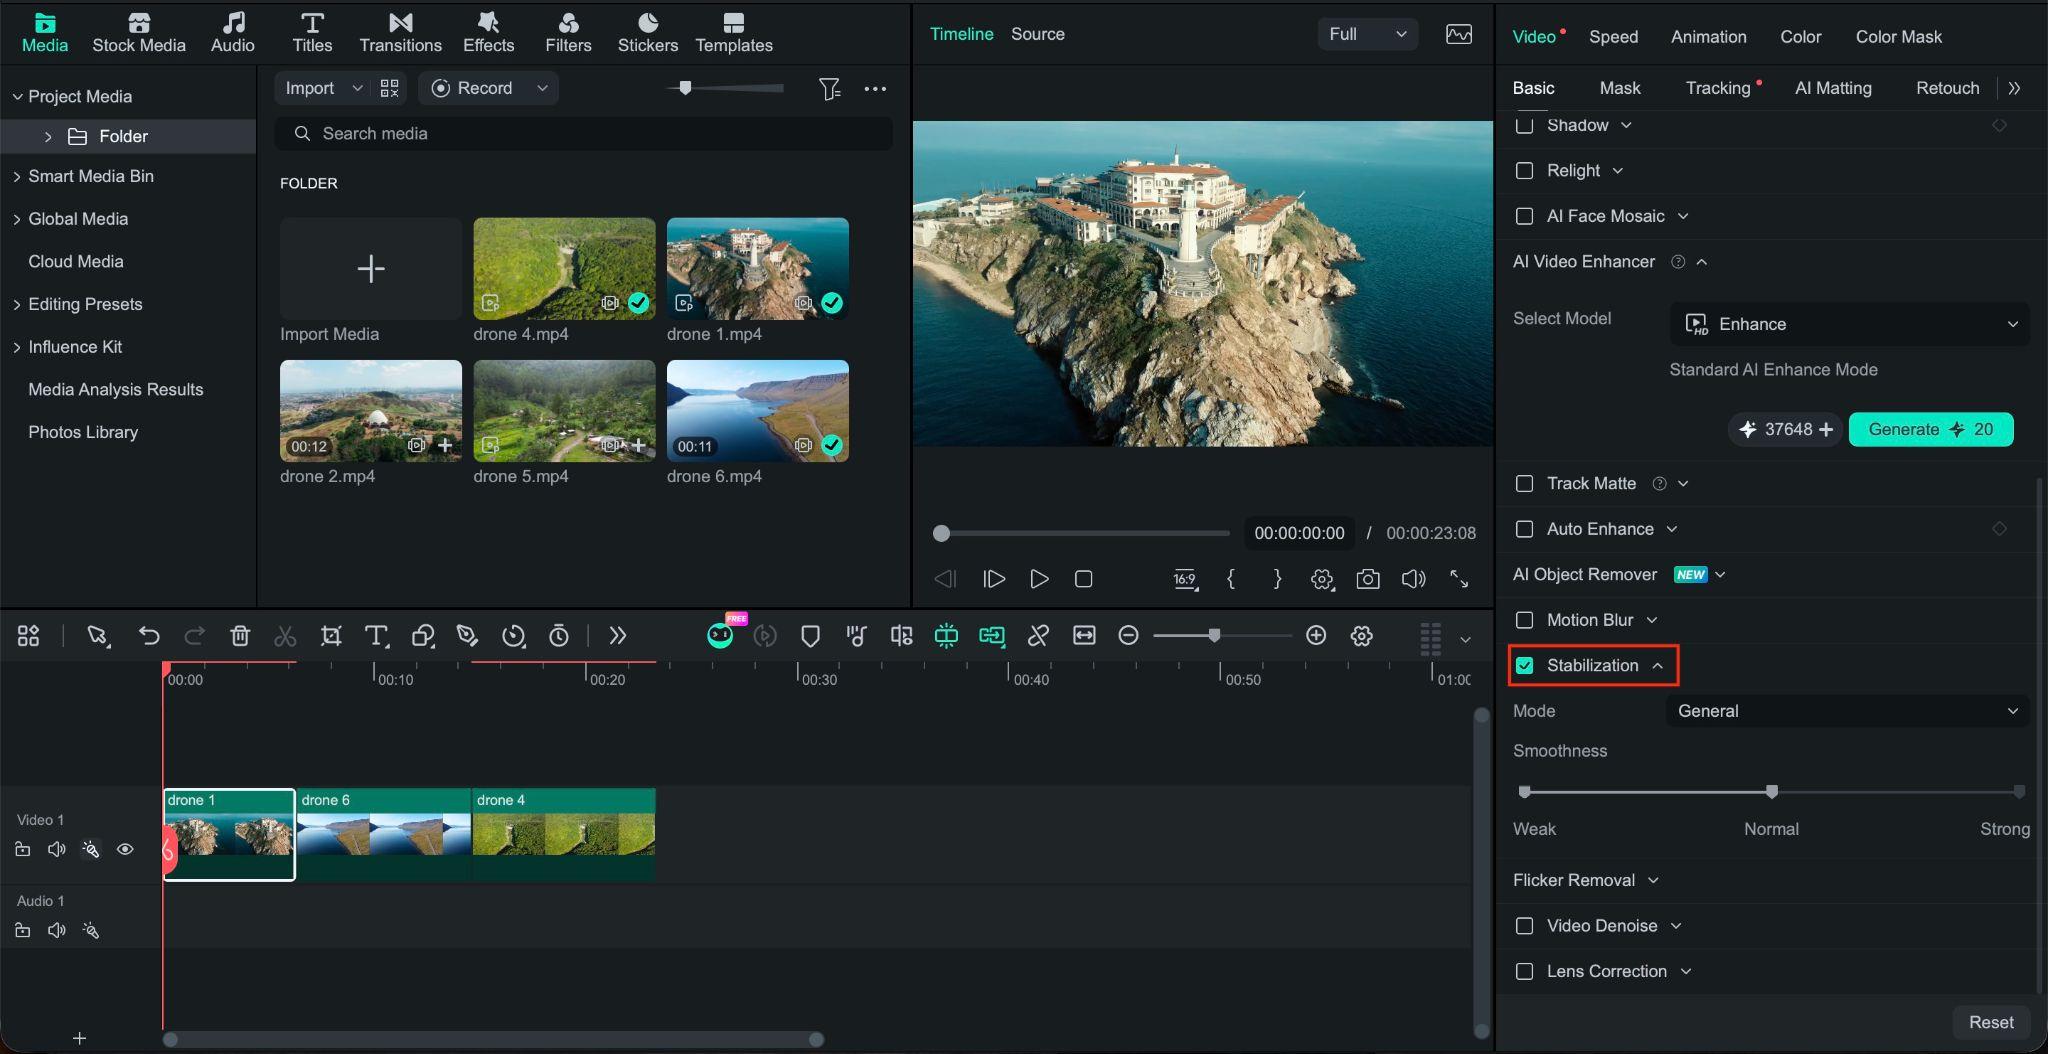Switch to the Speed tab
Image resolution: width=2048 pixels, height=1054 pixels.
point(1613,36)
